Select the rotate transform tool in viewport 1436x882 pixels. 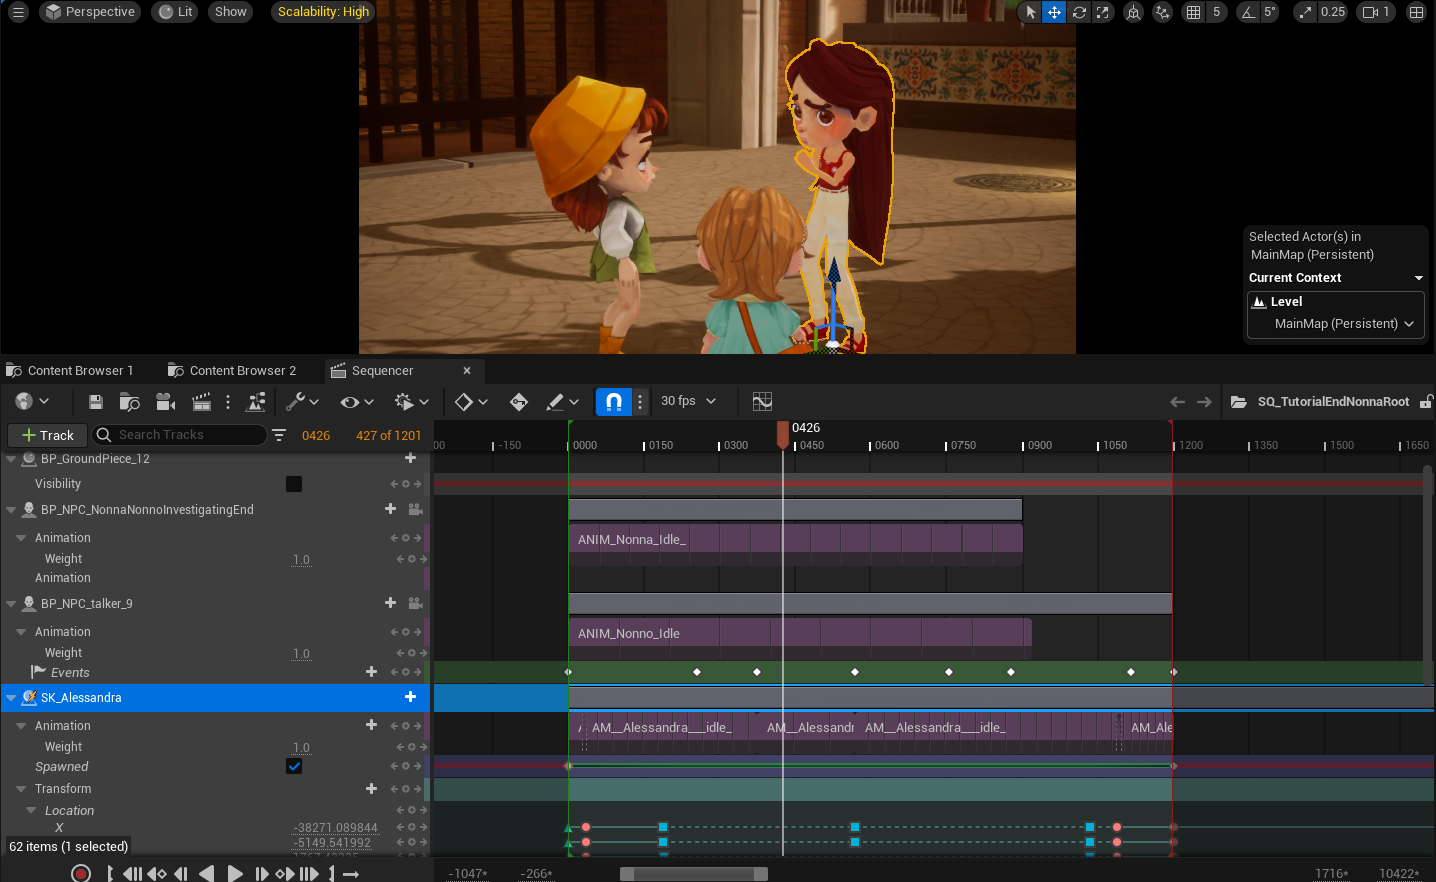(x=1079, y=12)
